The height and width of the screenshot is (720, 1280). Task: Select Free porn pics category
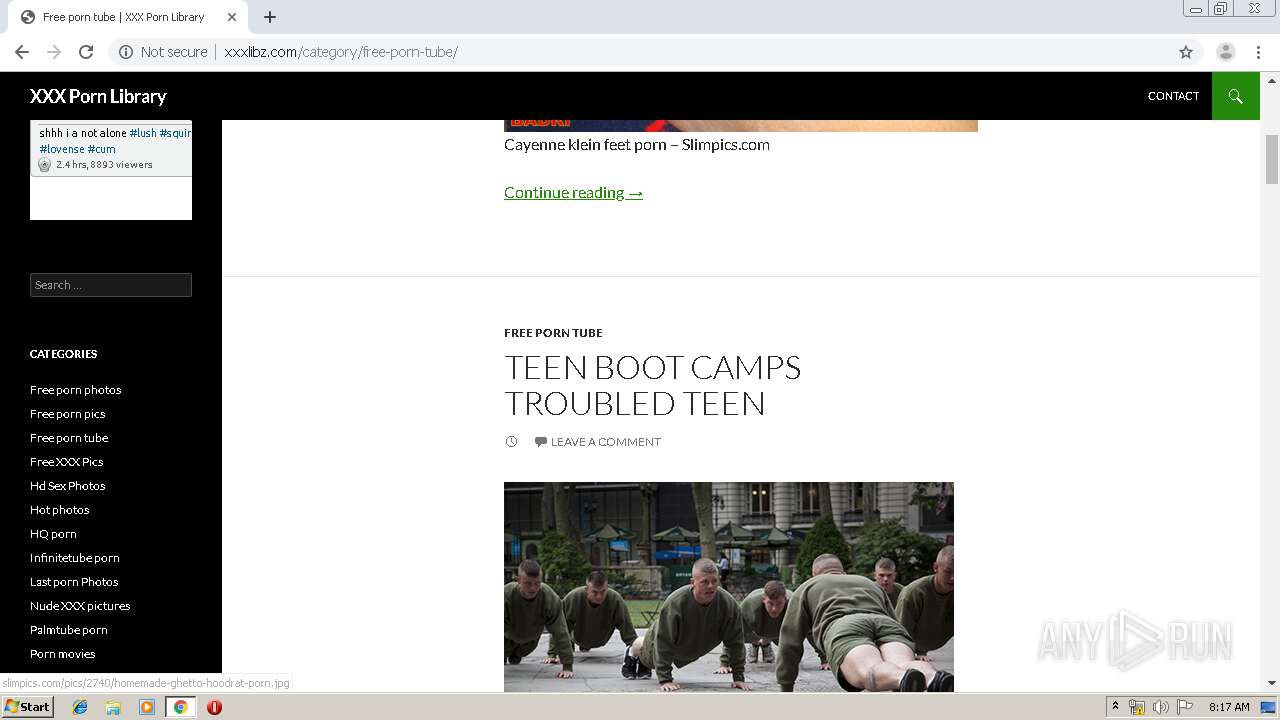[x=67, y=414]
